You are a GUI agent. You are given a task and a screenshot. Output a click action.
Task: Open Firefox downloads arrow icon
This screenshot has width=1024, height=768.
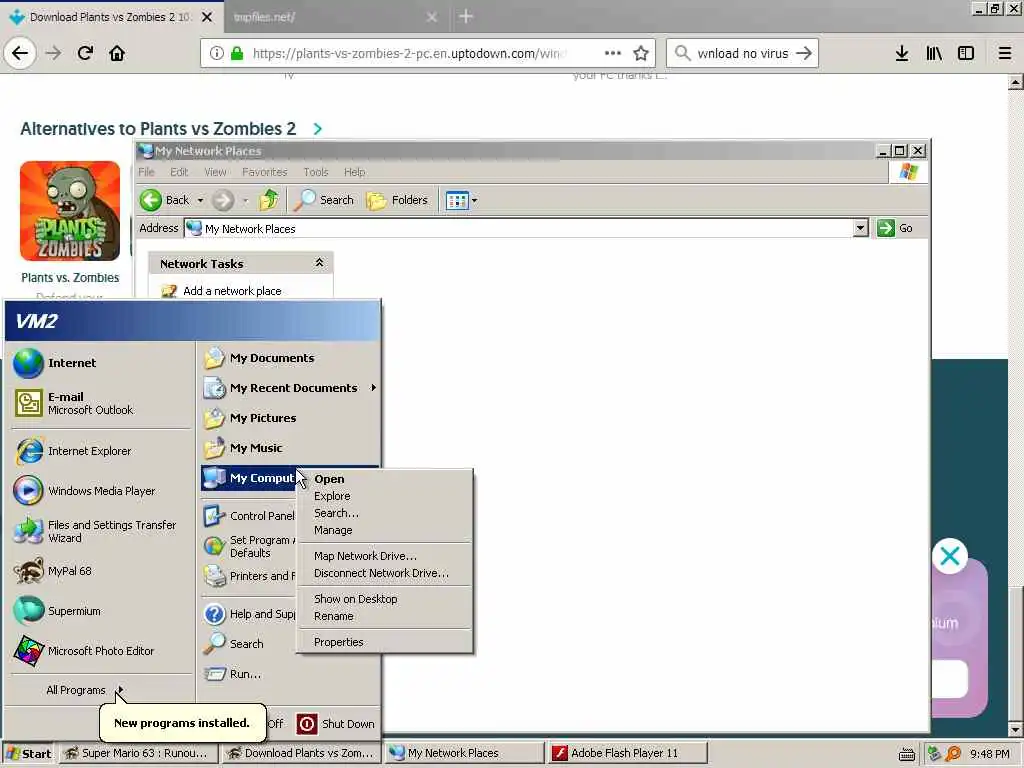point(902,53)
